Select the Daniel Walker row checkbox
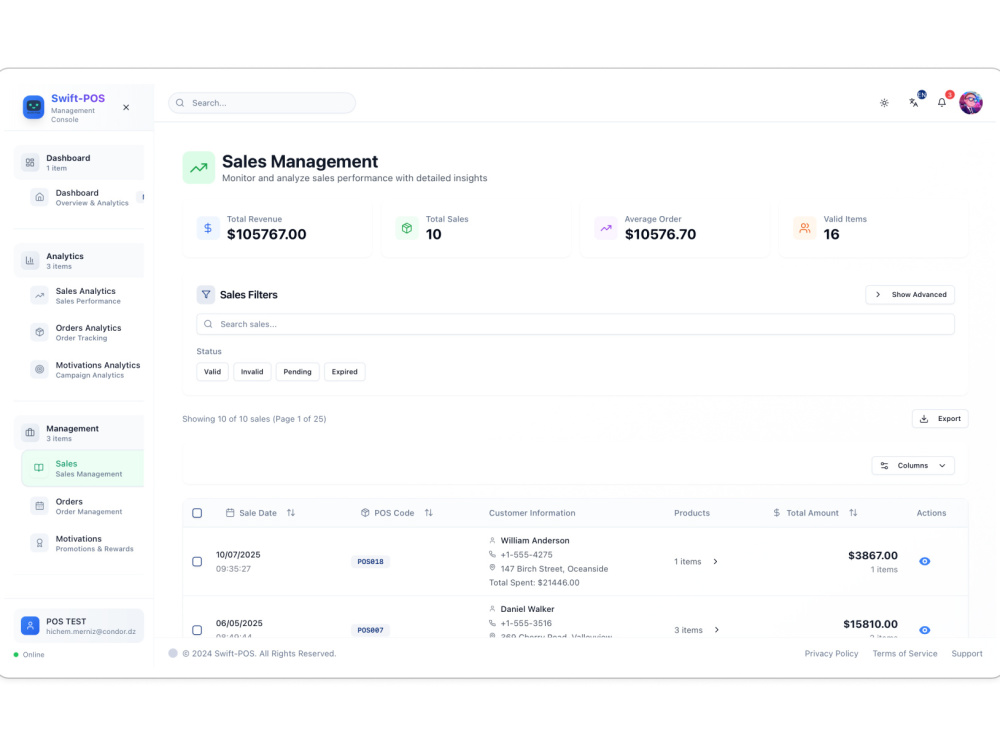1000x750 pixels. coord(197,630)
